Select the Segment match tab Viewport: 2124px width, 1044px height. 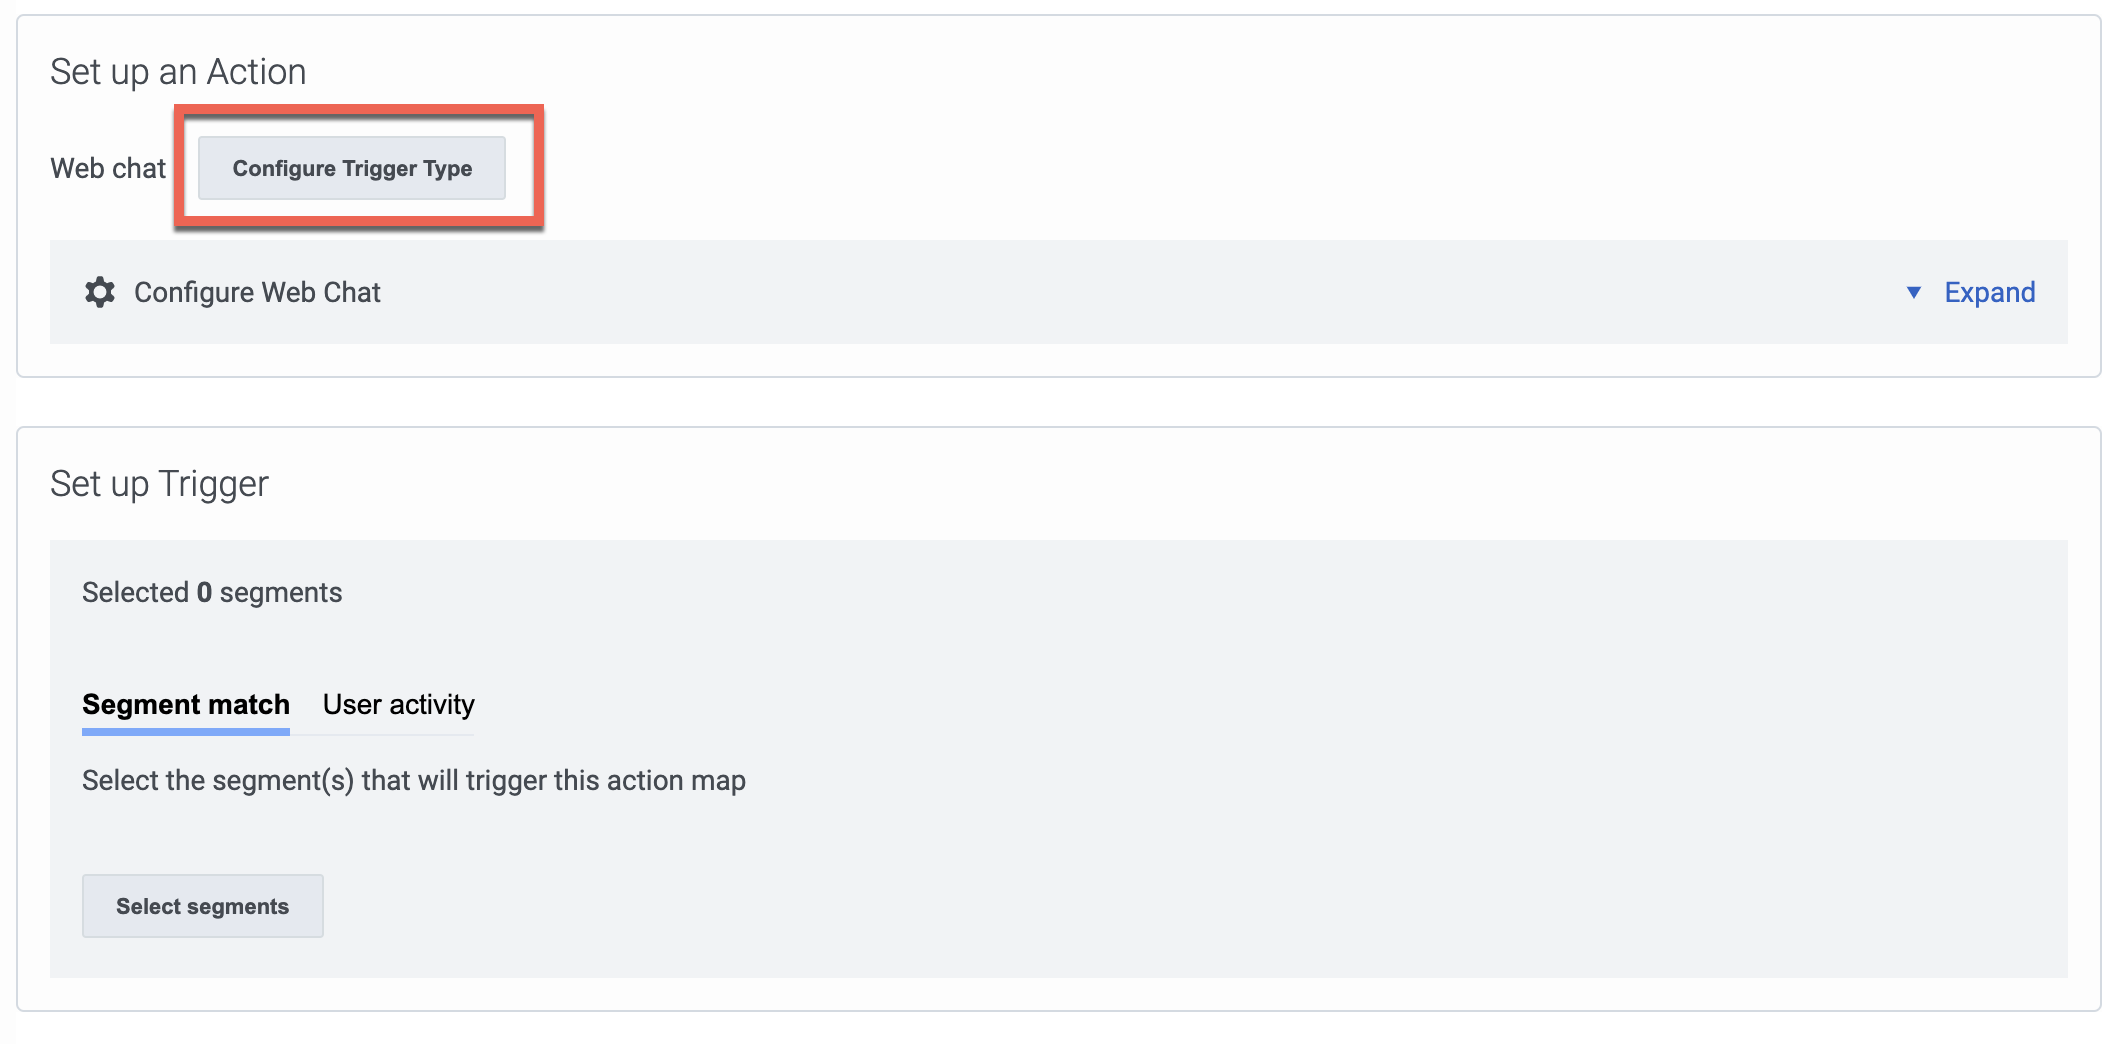tap(186, 705)
